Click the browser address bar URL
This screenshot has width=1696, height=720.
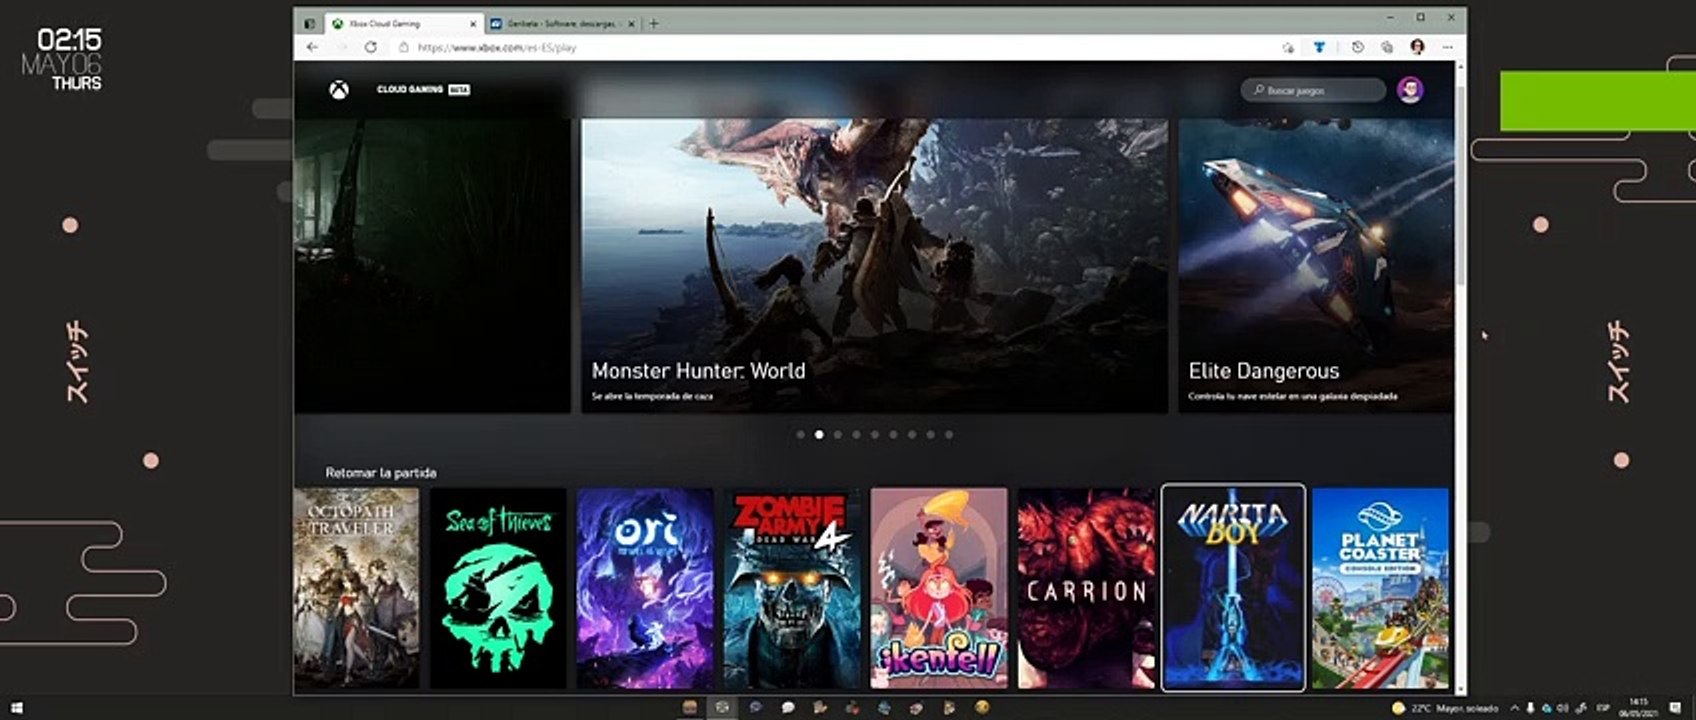[497, 47]
